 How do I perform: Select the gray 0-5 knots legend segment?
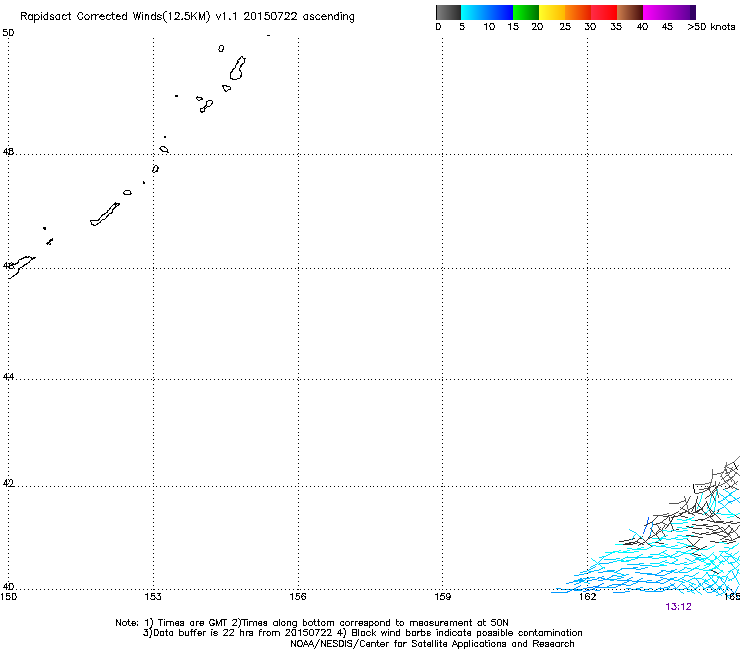pos(448,12)
